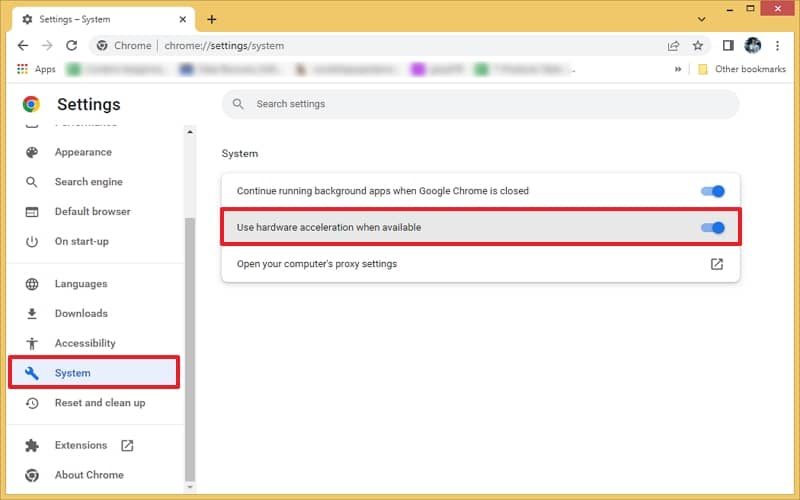800x500 pixels.
Task: Open About Chrome page
Action: 89,475
